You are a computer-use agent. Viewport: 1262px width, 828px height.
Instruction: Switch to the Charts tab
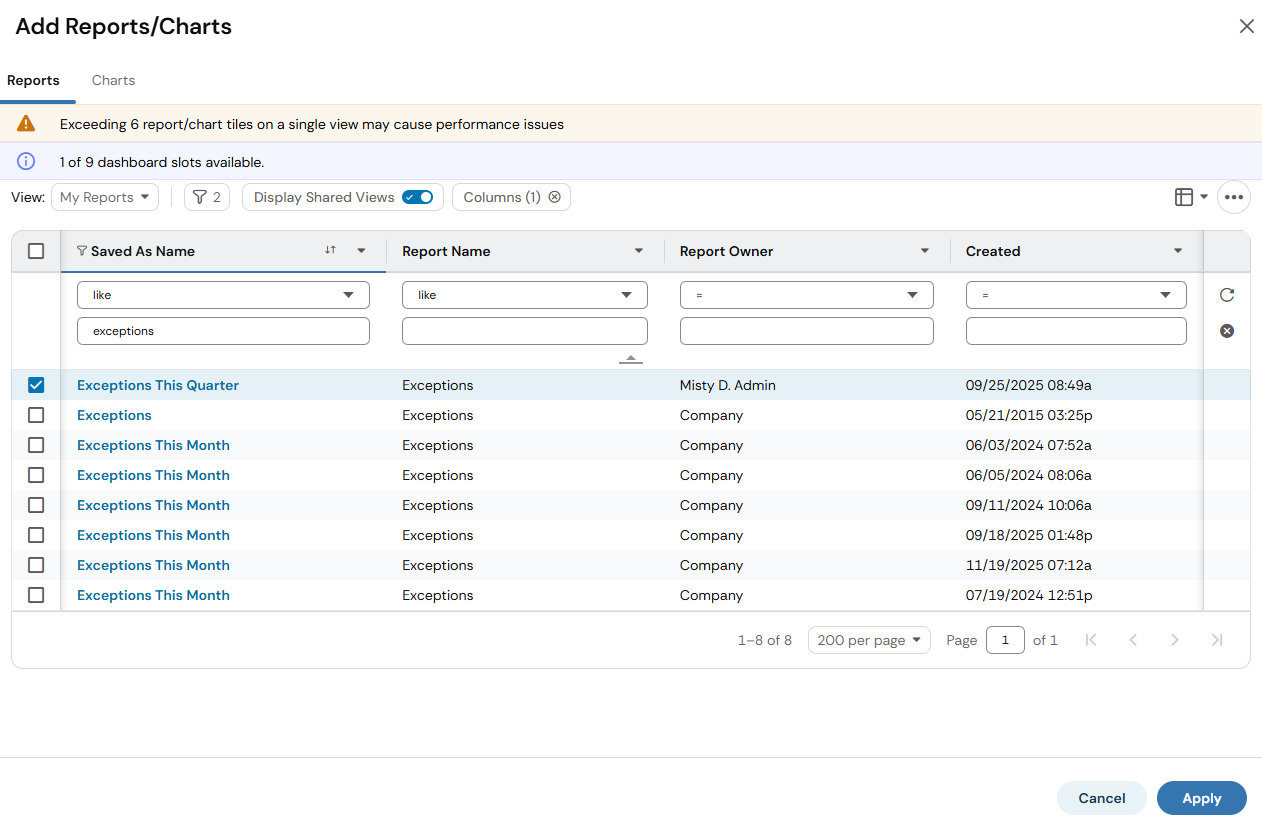(113, 80)
